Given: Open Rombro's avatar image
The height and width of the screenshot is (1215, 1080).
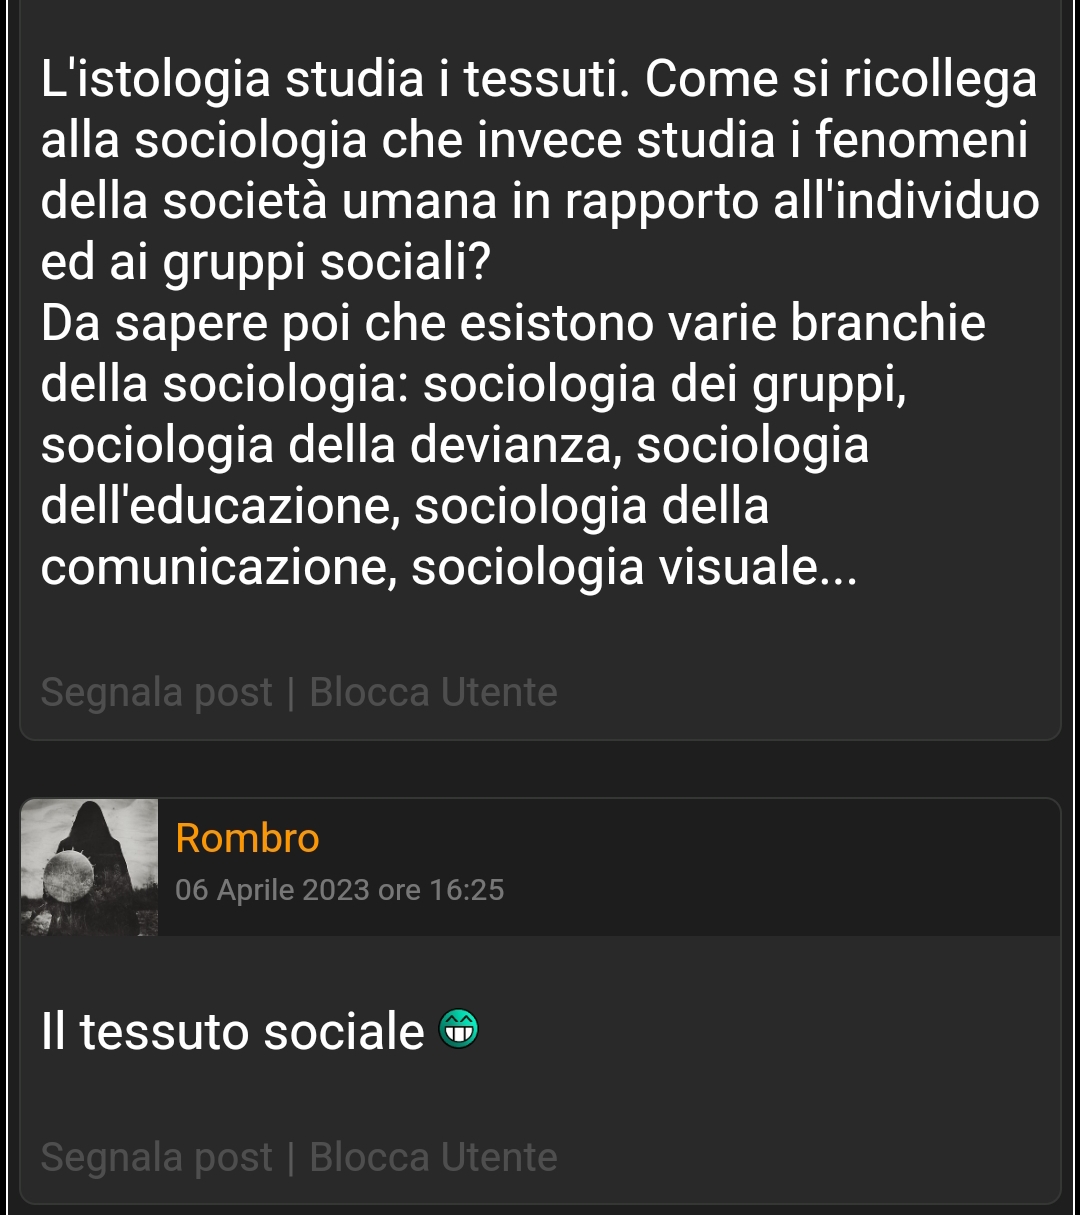Looking at the screenshot, I should coord(89,867).
